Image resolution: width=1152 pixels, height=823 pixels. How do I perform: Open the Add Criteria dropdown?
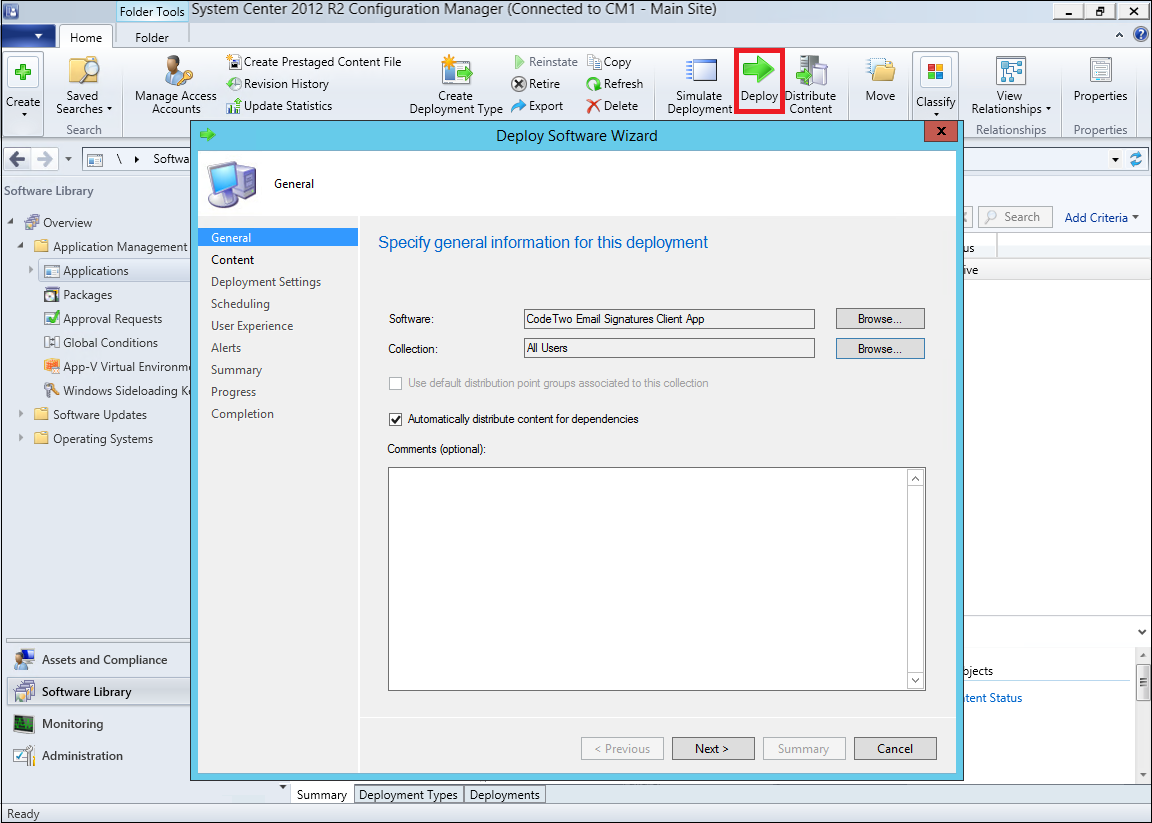pyautogui.click(x=1101, y=218)
